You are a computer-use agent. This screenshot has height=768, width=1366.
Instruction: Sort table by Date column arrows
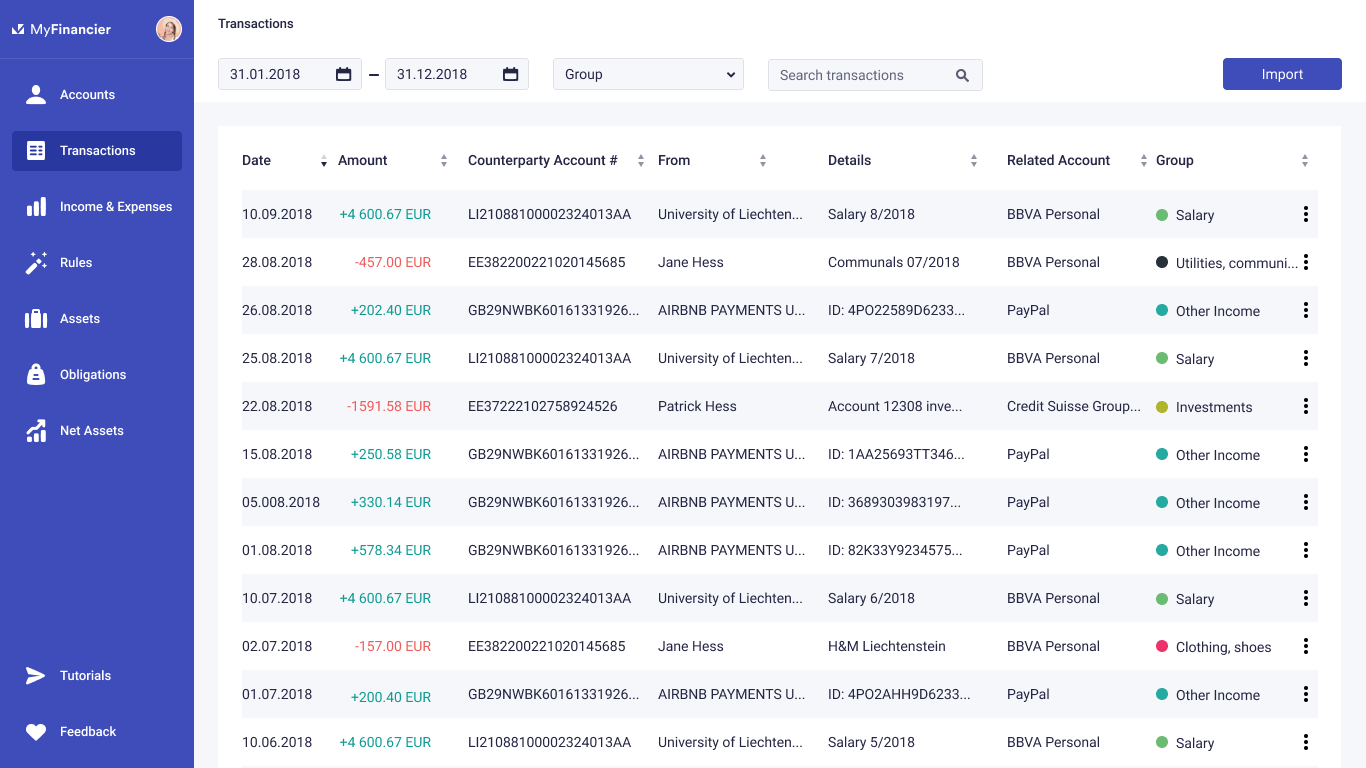coord(323,161)
